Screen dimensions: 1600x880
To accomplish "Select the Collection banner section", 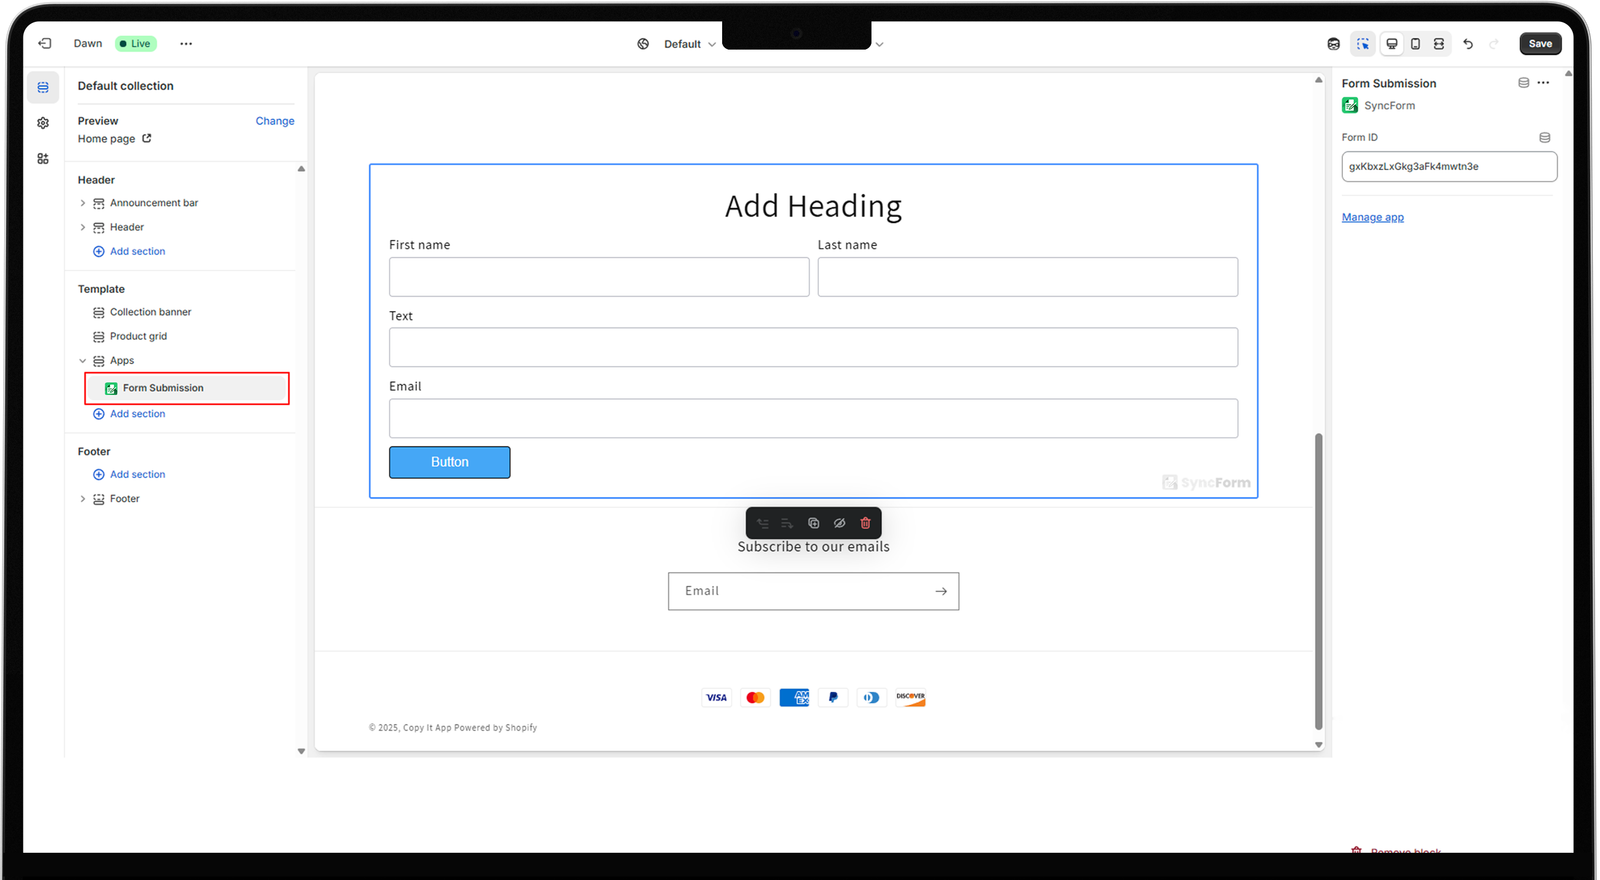I will coord(150,312).
